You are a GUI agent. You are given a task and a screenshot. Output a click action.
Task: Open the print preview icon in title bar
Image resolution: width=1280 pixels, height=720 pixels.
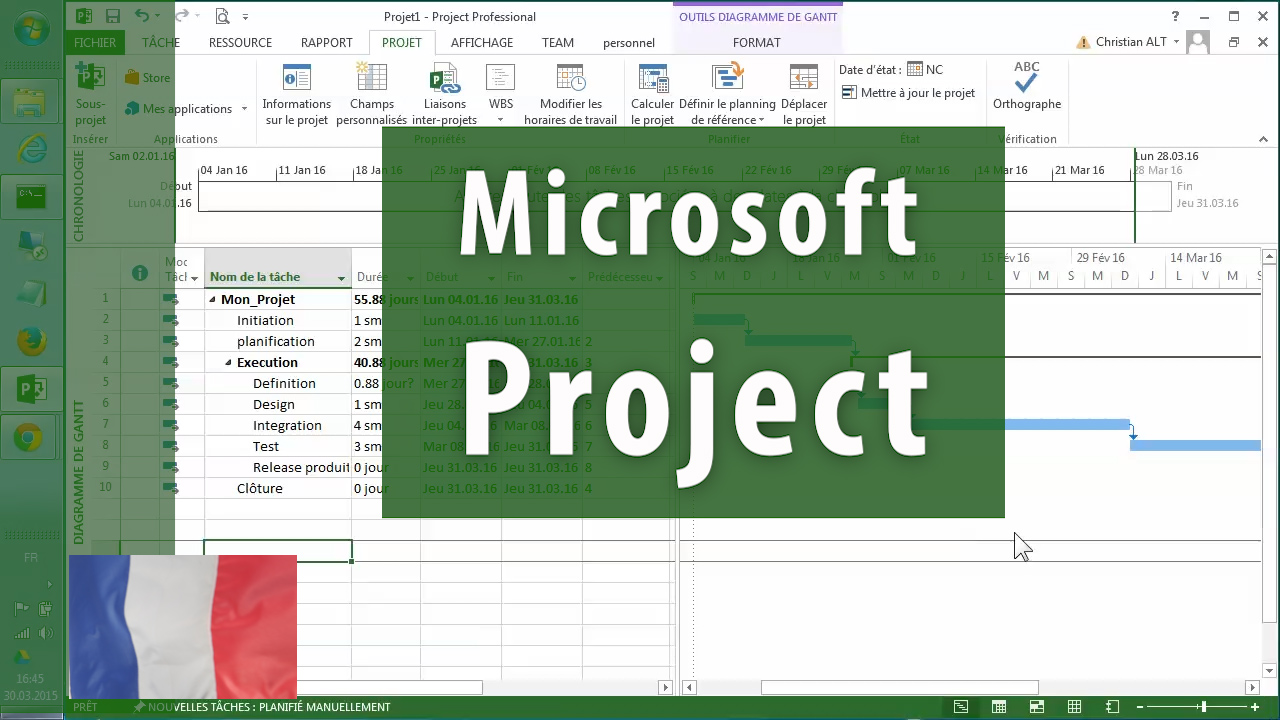tap(222, 16)
